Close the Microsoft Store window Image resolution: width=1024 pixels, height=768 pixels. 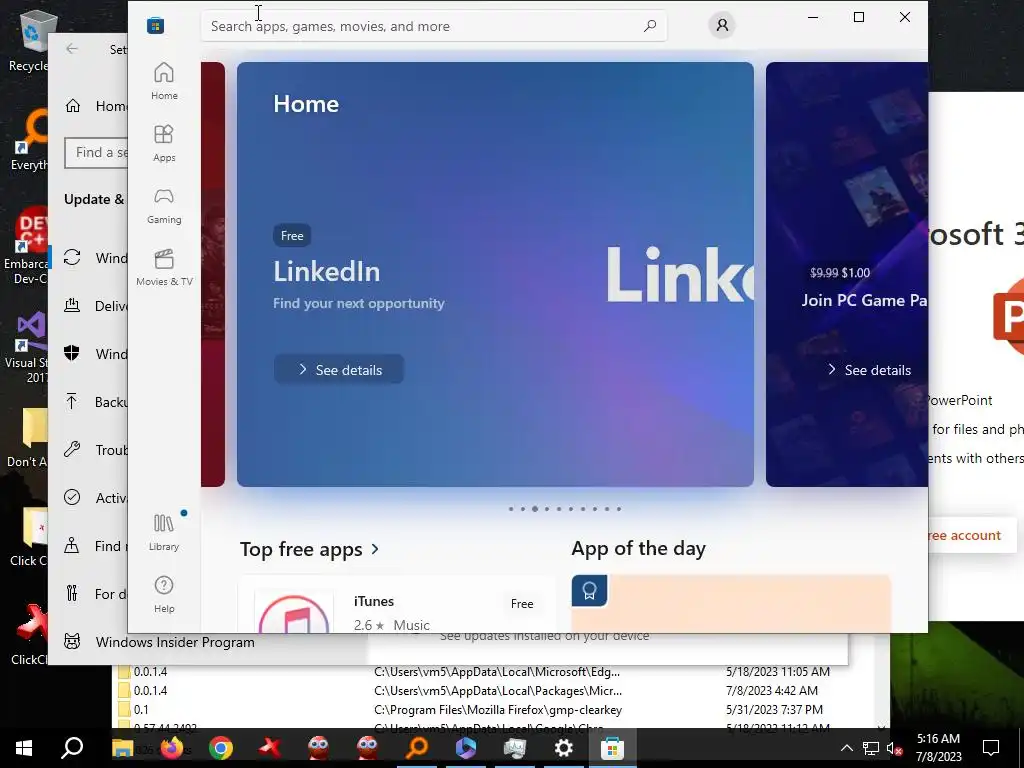click(x=904, y=17)
